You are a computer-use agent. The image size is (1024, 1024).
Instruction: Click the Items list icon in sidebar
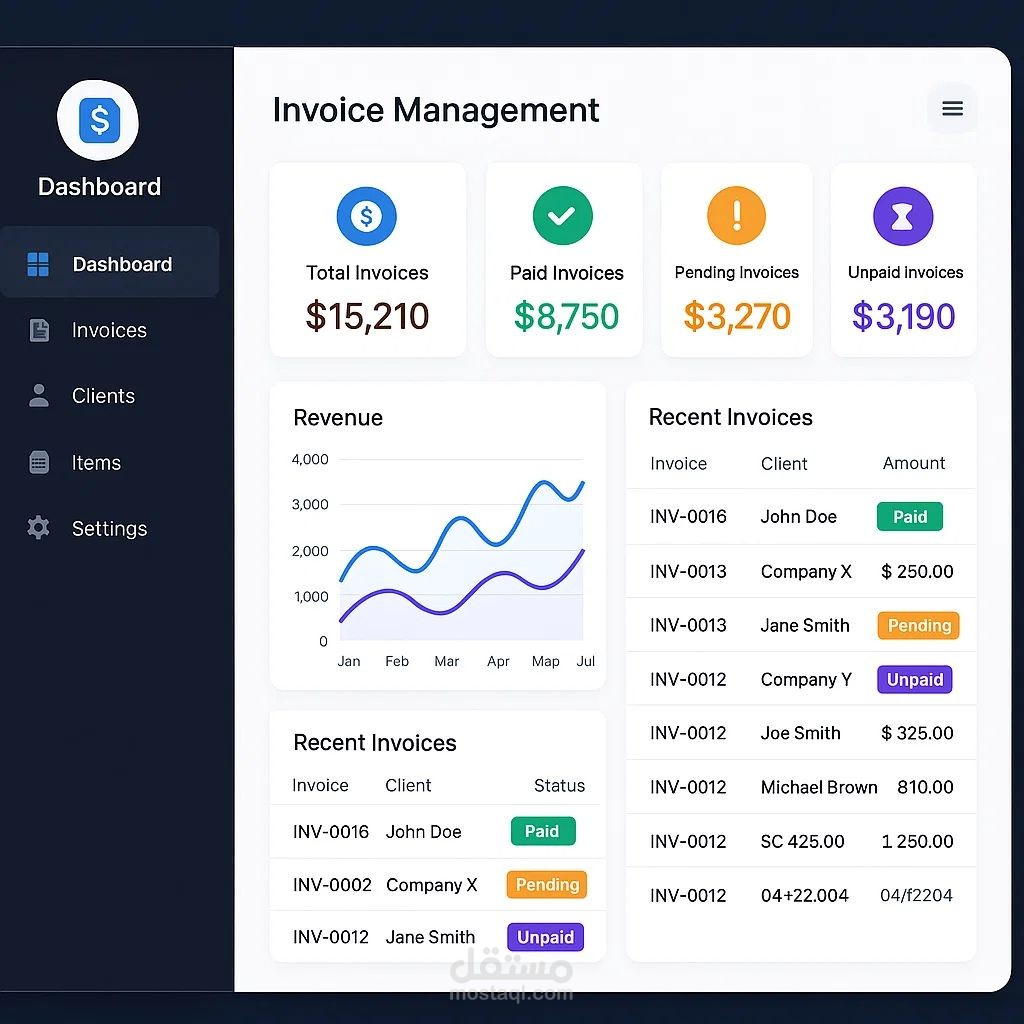click(39, 462)
